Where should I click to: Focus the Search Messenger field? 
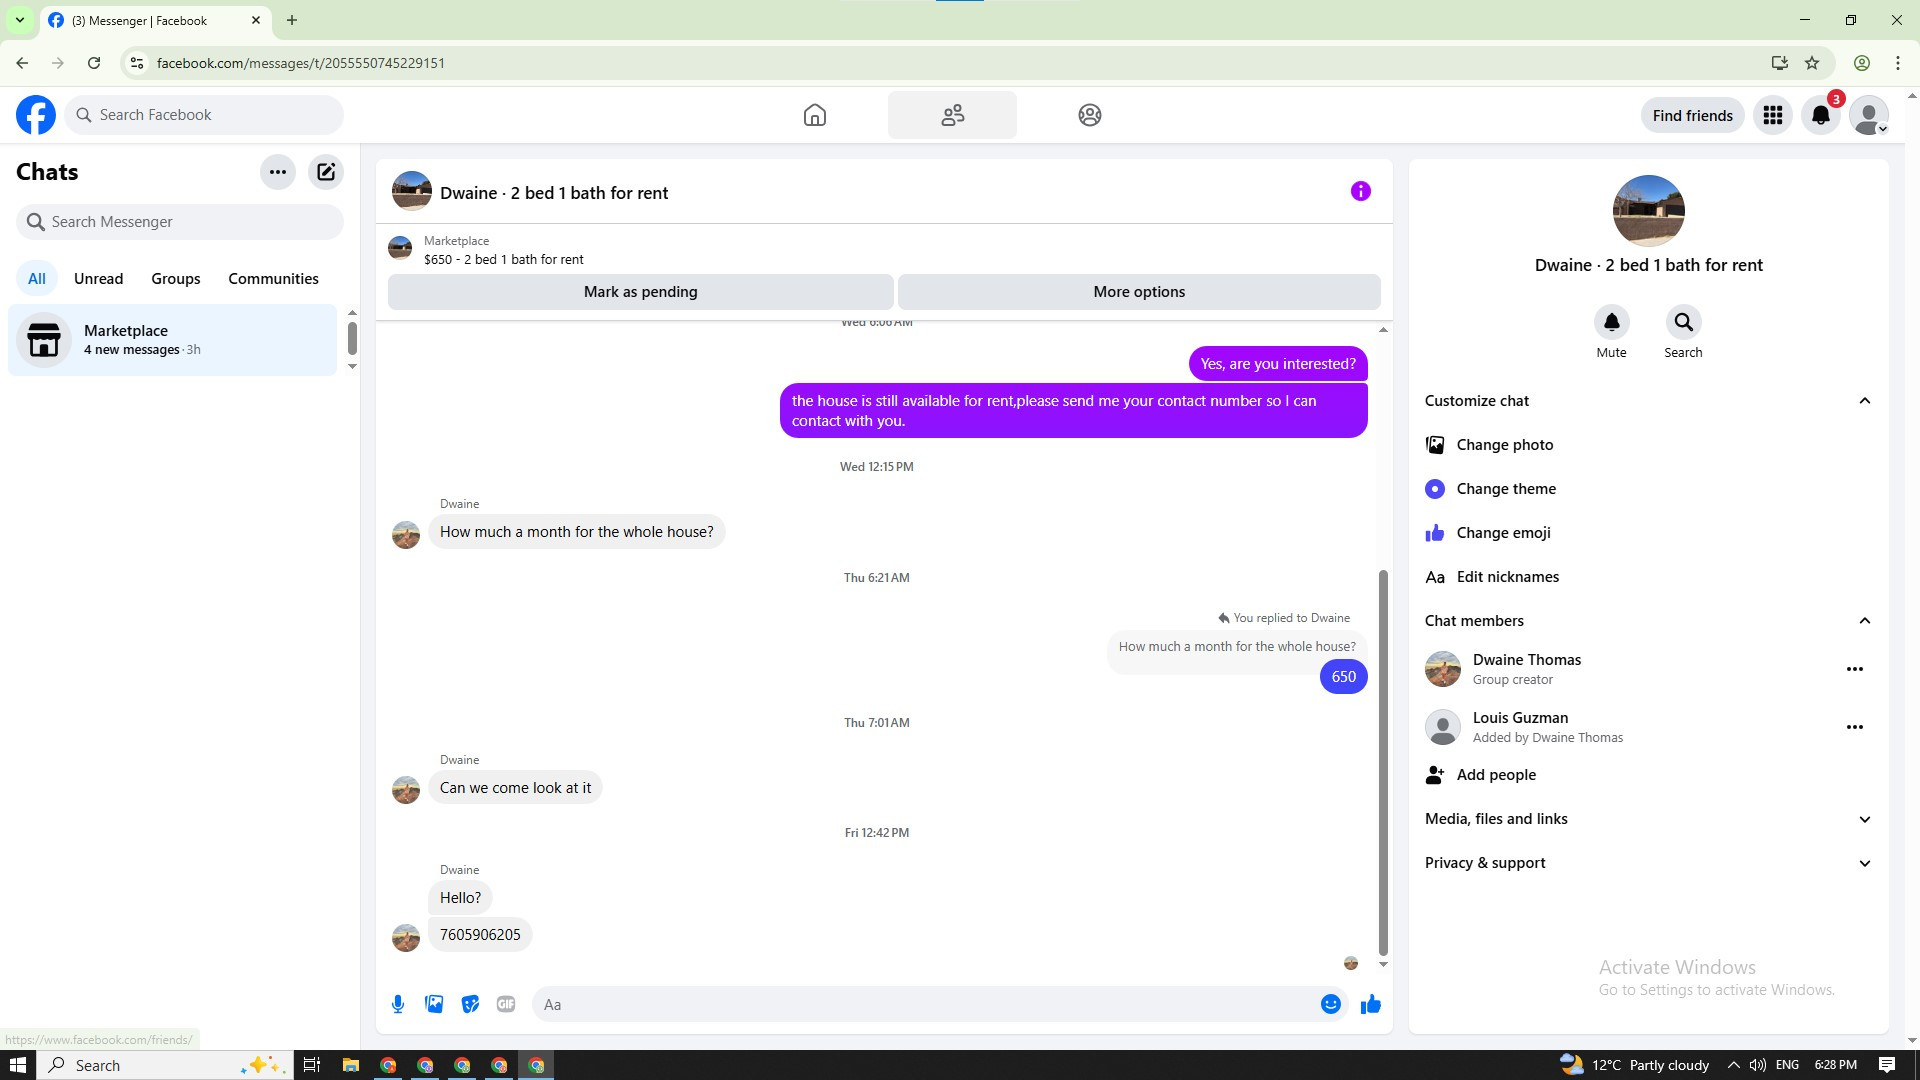180,222
